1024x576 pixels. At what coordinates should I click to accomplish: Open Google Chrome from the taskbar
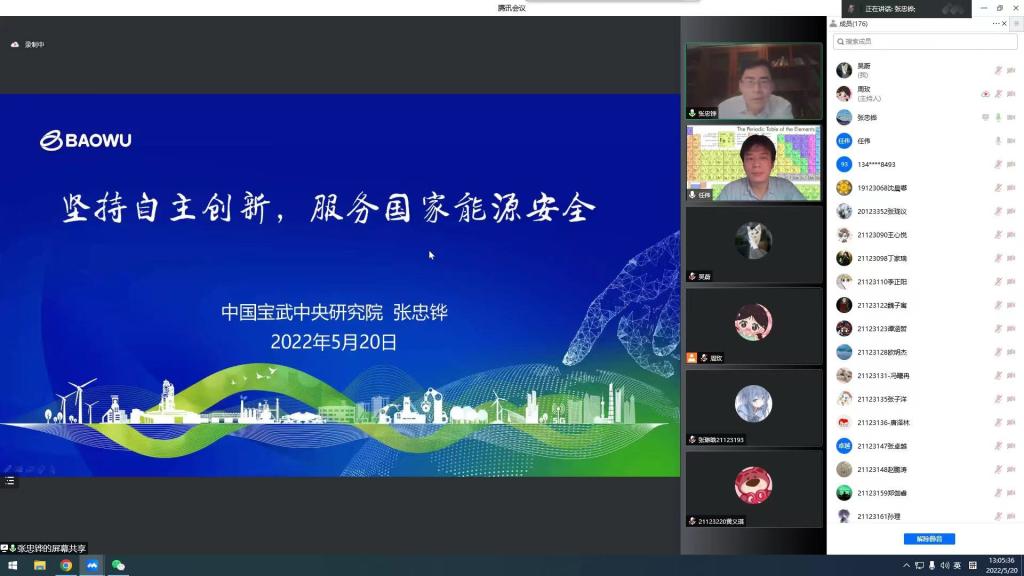(66, 565)
